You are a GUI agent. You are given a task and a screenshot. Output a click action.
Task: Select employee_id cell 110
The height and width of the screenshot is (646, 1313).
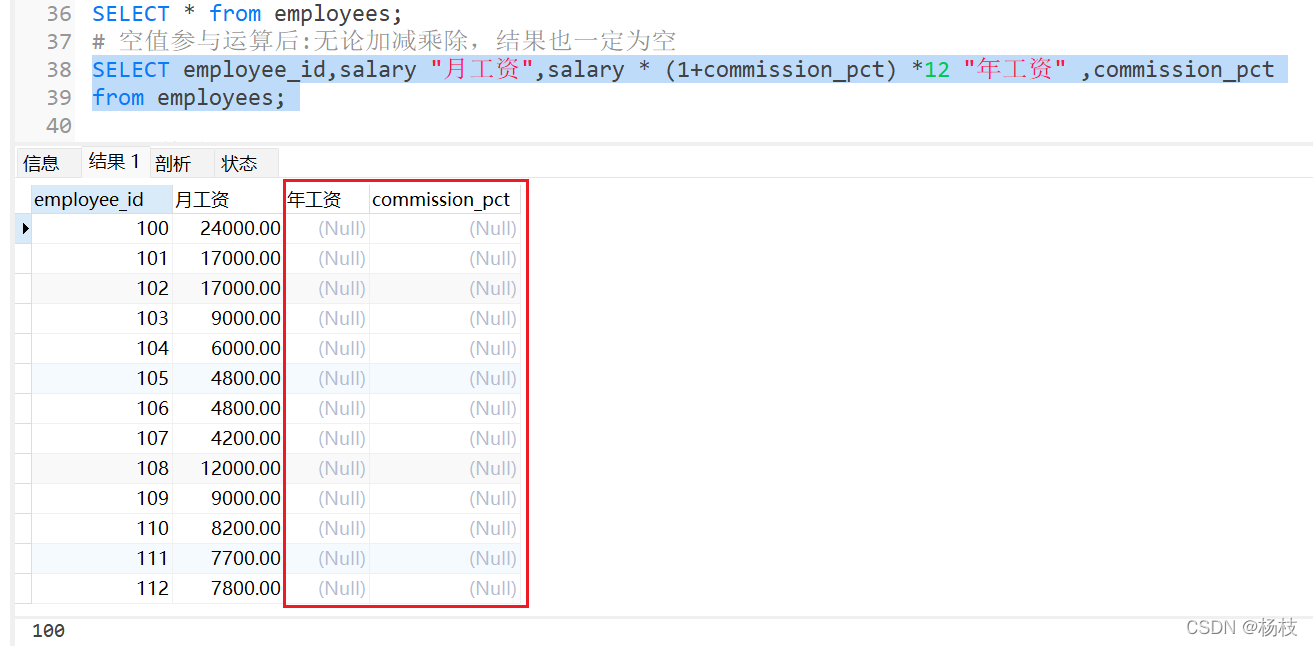point(102,528)
